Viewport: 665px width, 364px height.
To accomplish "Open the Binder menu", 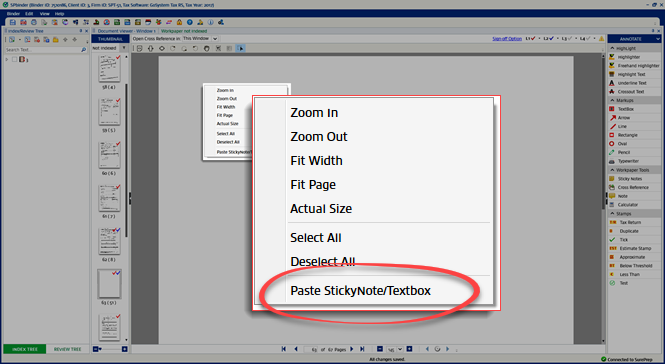I will tap(13, 14).
